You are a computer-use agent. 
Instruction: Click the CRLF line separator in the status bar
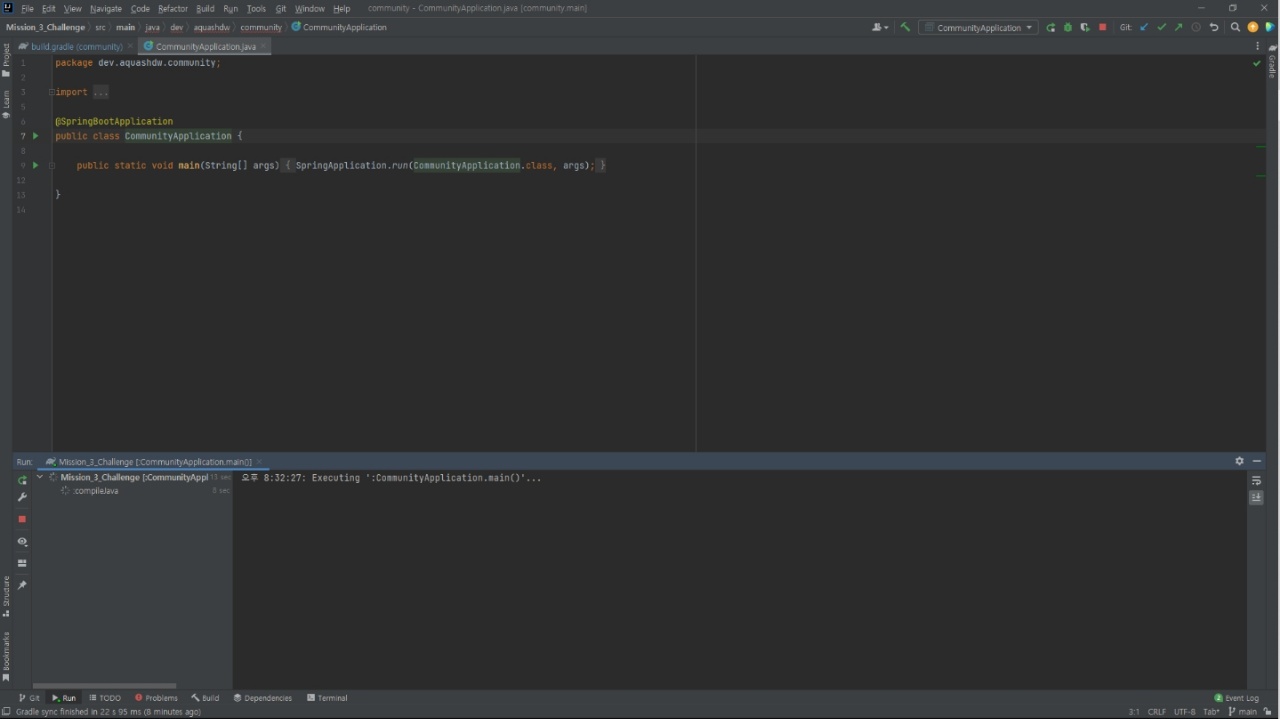pyautogui.click(x=1157, y=712)
